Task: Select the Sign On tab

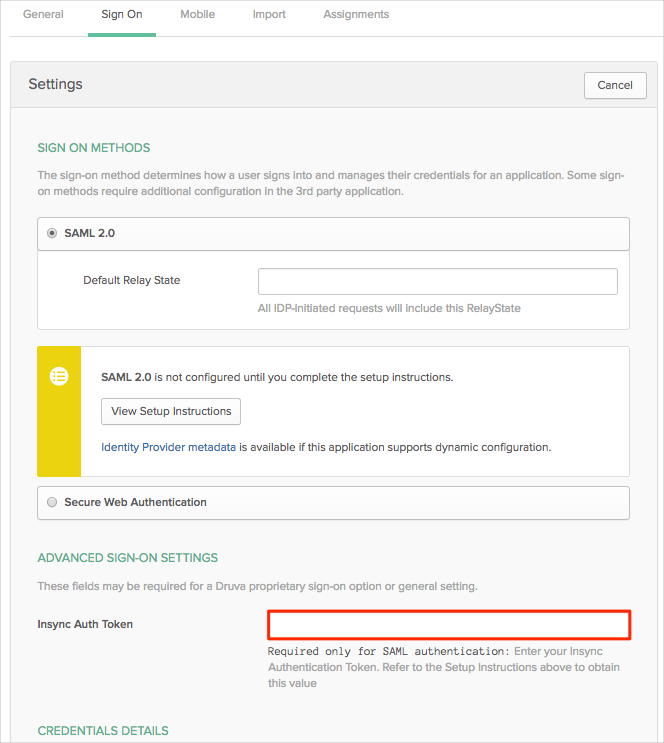Action: coord(121,15)
